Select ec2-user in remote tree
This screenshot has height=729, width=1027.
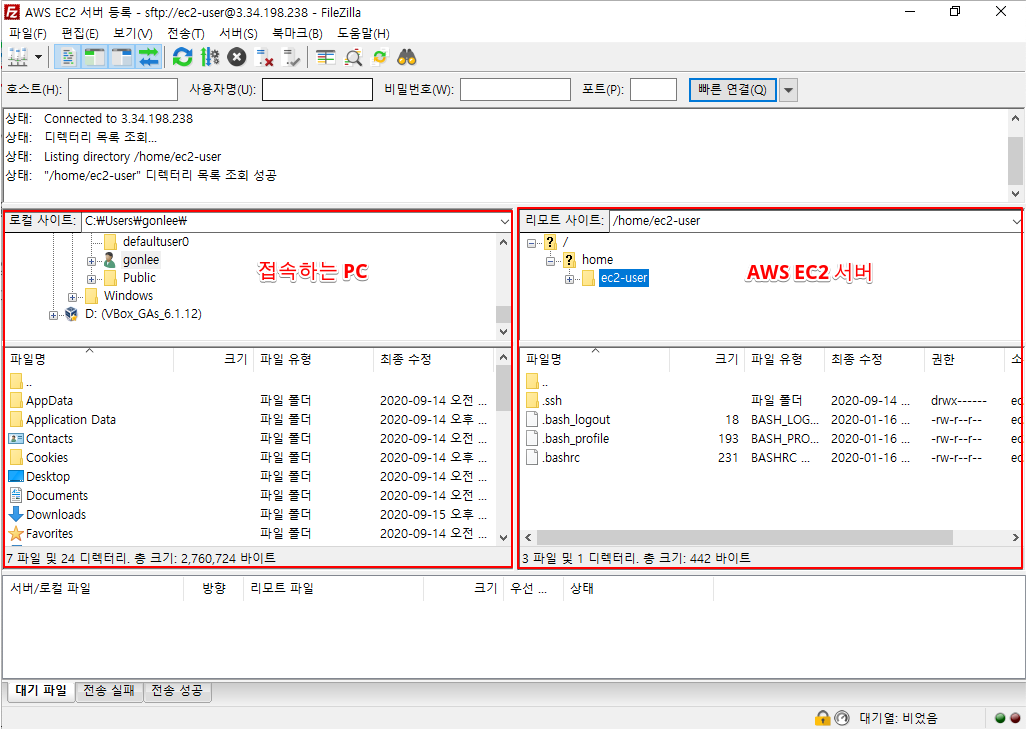[624, 278]
